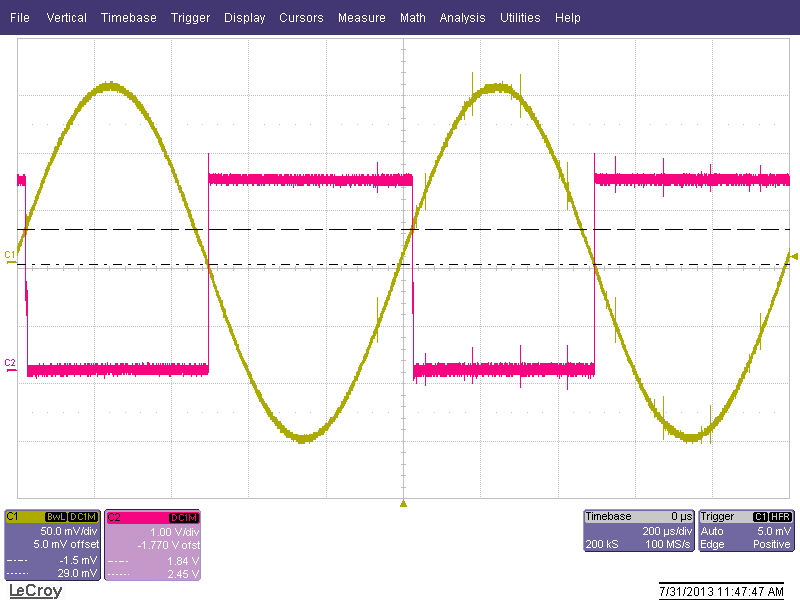Click the trigger level arrow marker
Screen dimensions: 800x600
[x=793, y=257]
